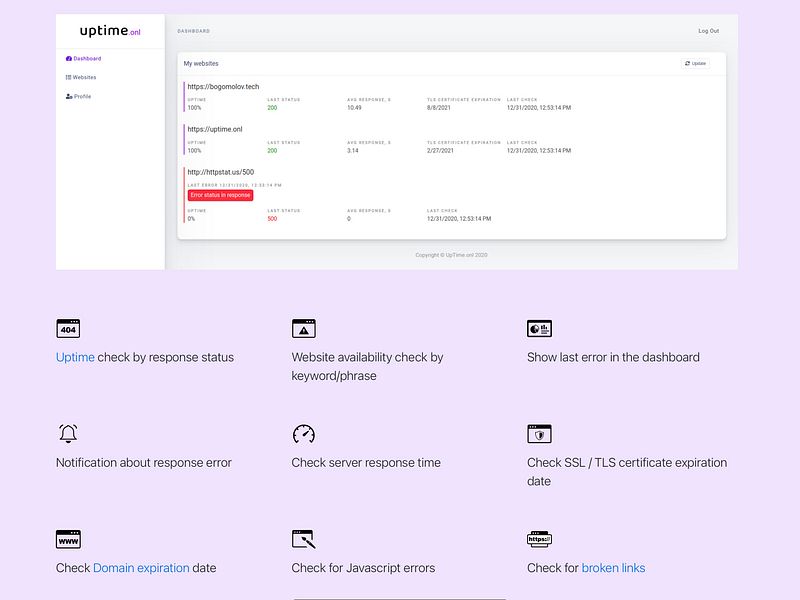Click the notification bell icon
The image size is (800, 600).
tap(68, 433)
